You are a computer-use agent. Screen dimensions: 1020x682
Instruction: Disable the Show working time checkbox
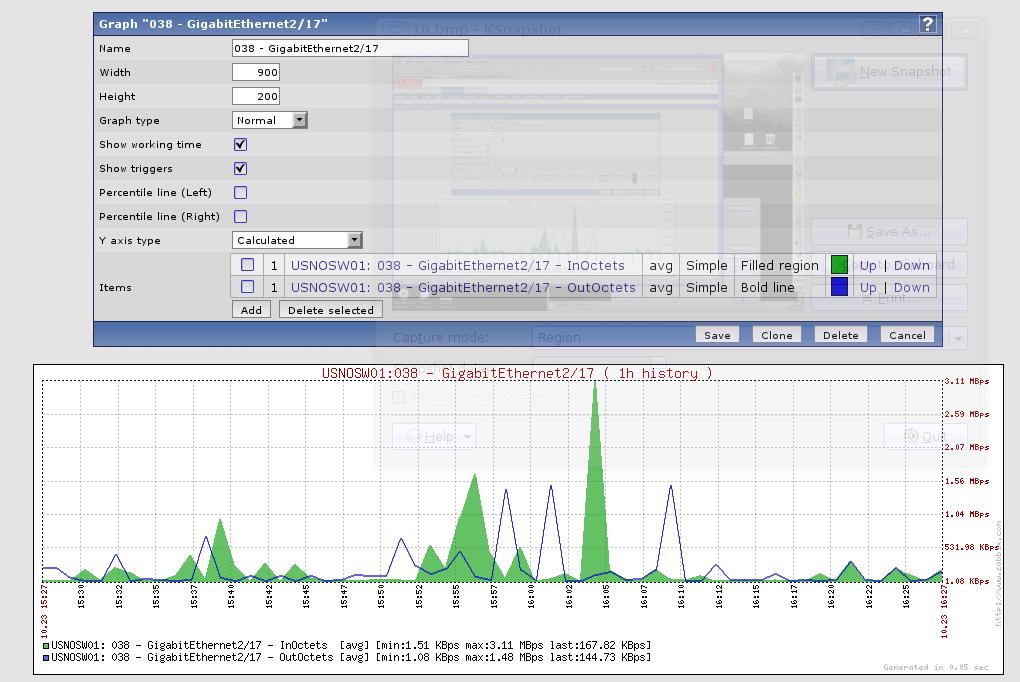tap(240, 144)
